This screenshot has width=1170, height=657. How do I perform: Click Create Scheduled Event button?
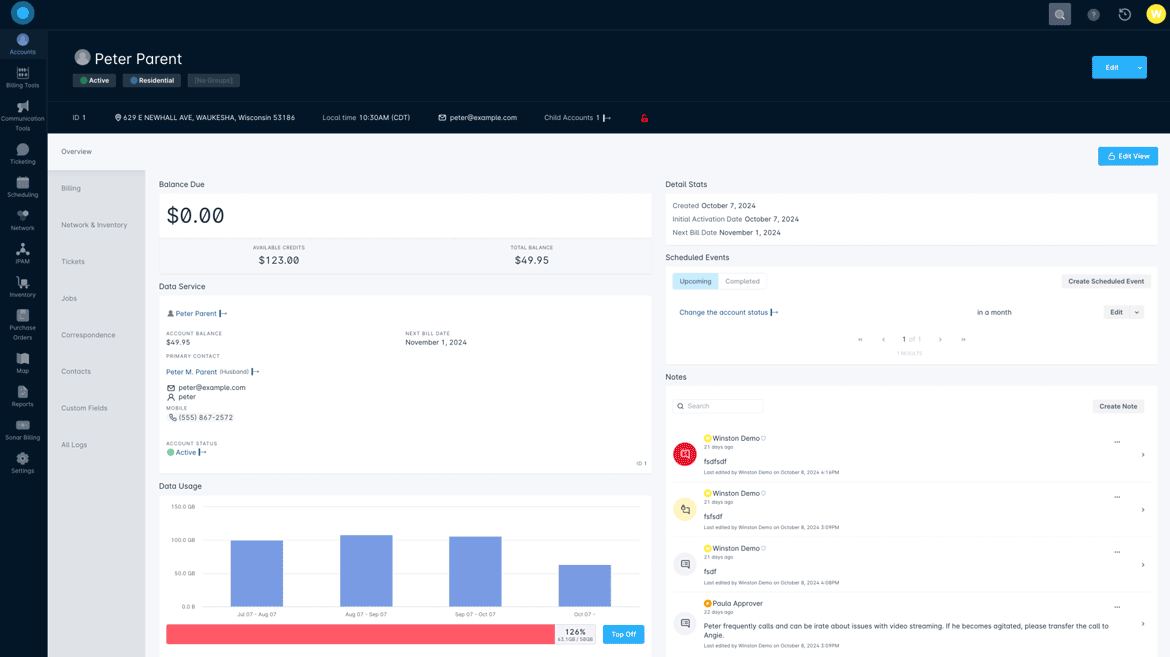1105,281
